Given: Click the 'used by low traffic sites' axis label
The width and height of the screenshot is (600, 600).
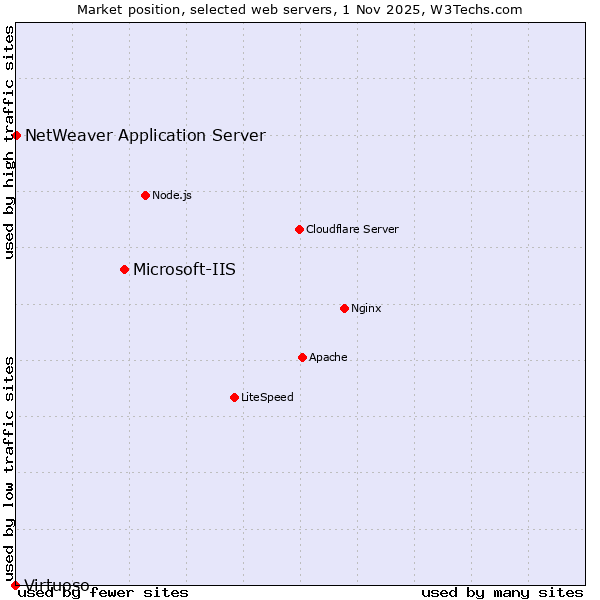Looking at the screenshot, I should (9, 462).
